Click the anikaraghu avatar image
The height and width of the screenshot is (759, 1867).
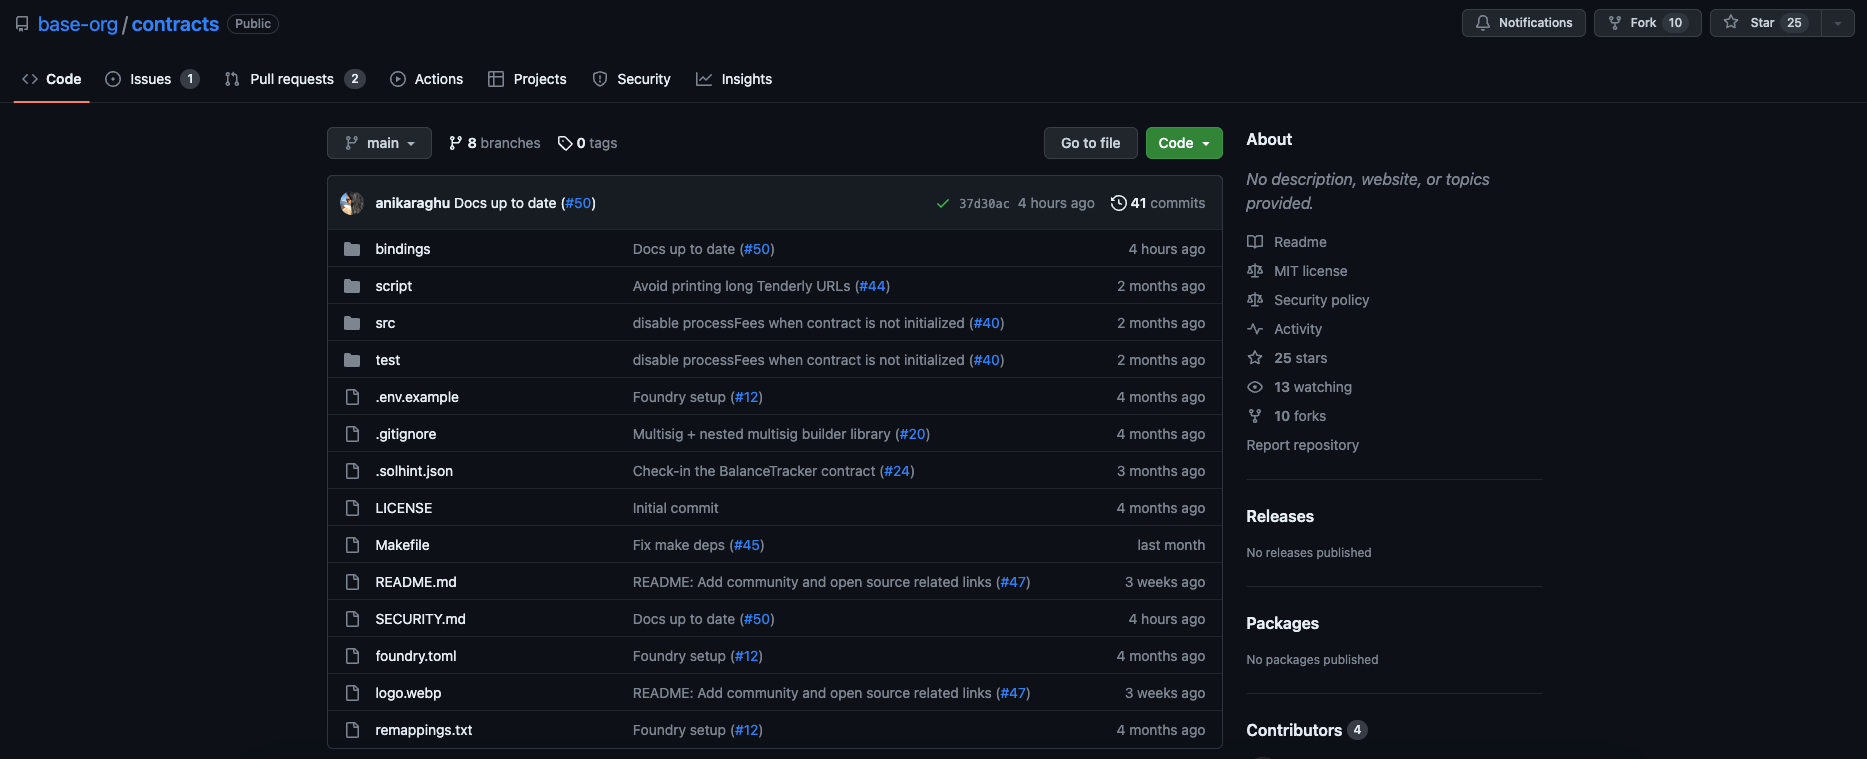pyautogui.click(x=352, y=203)
